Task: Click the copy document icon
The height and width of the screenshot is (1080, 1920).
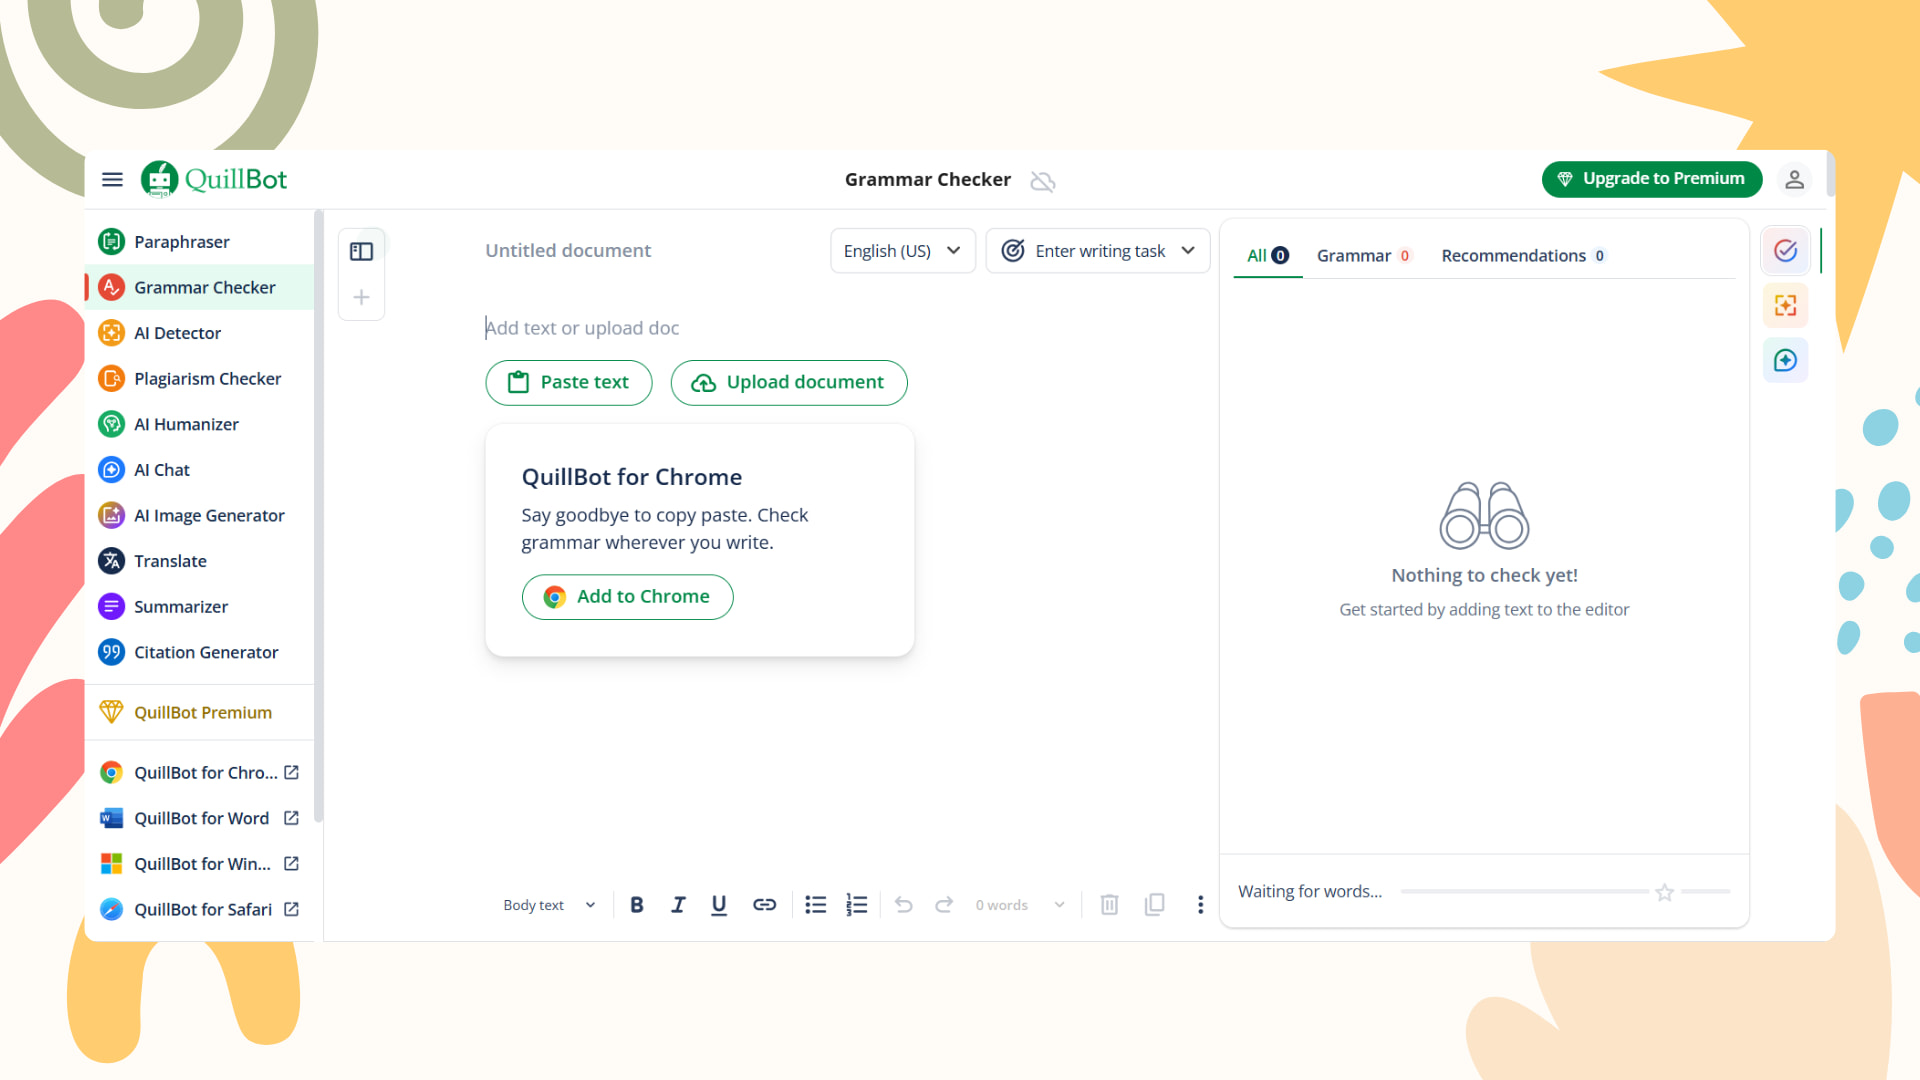Action: 1154,905
